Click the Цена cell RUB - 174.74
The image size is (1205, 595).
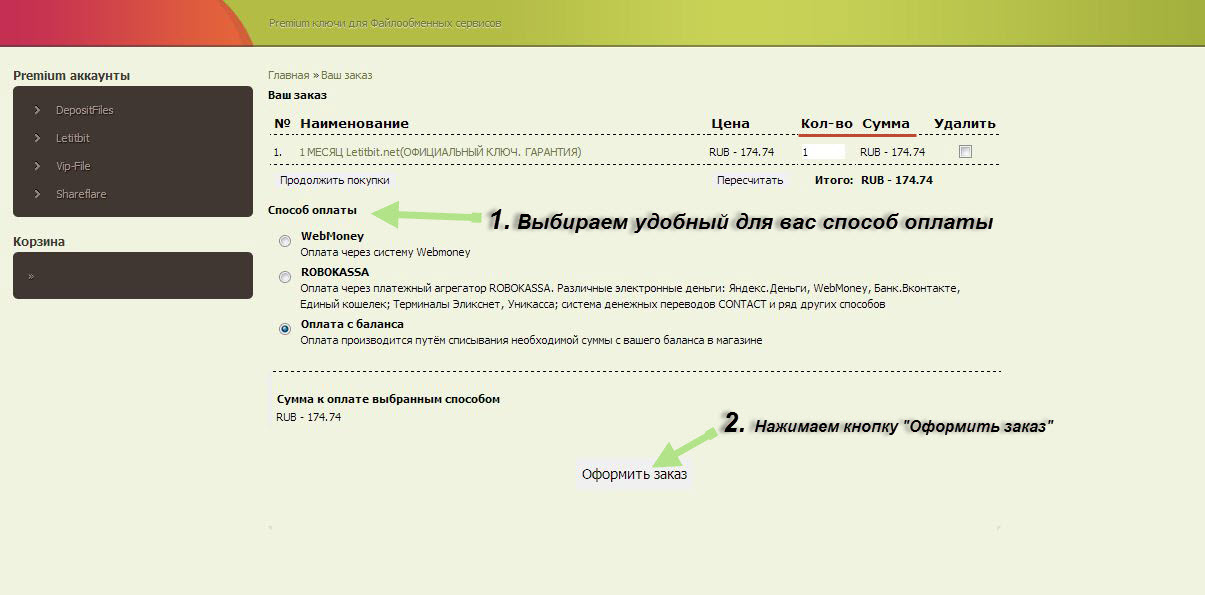[x=741, y=152]
